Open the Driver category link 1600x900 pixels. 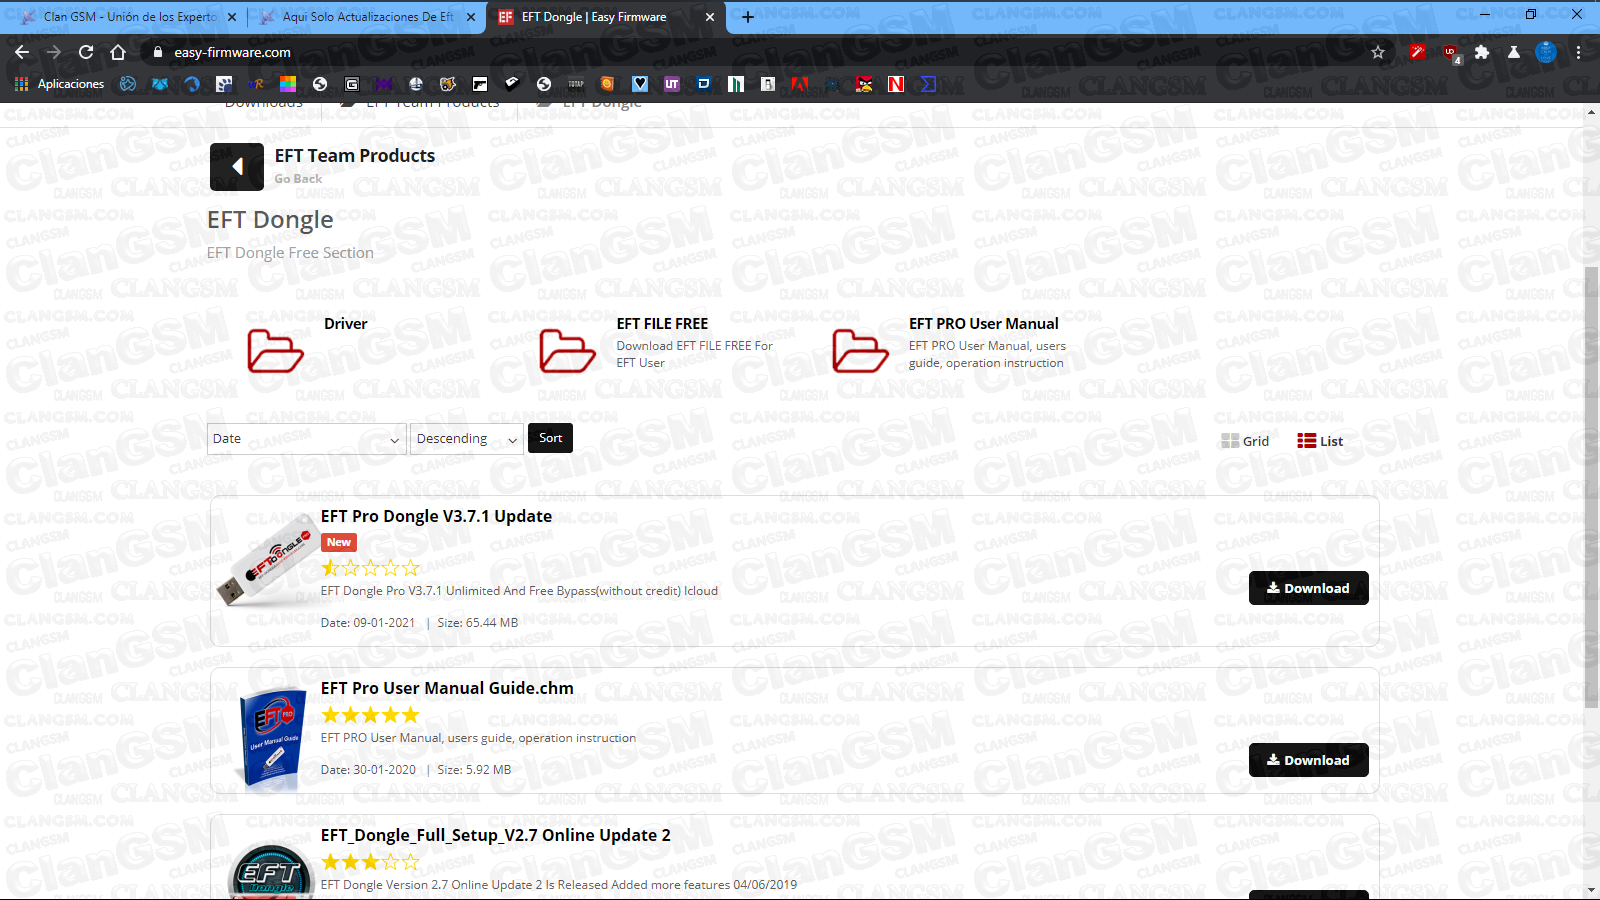[345, 324]
